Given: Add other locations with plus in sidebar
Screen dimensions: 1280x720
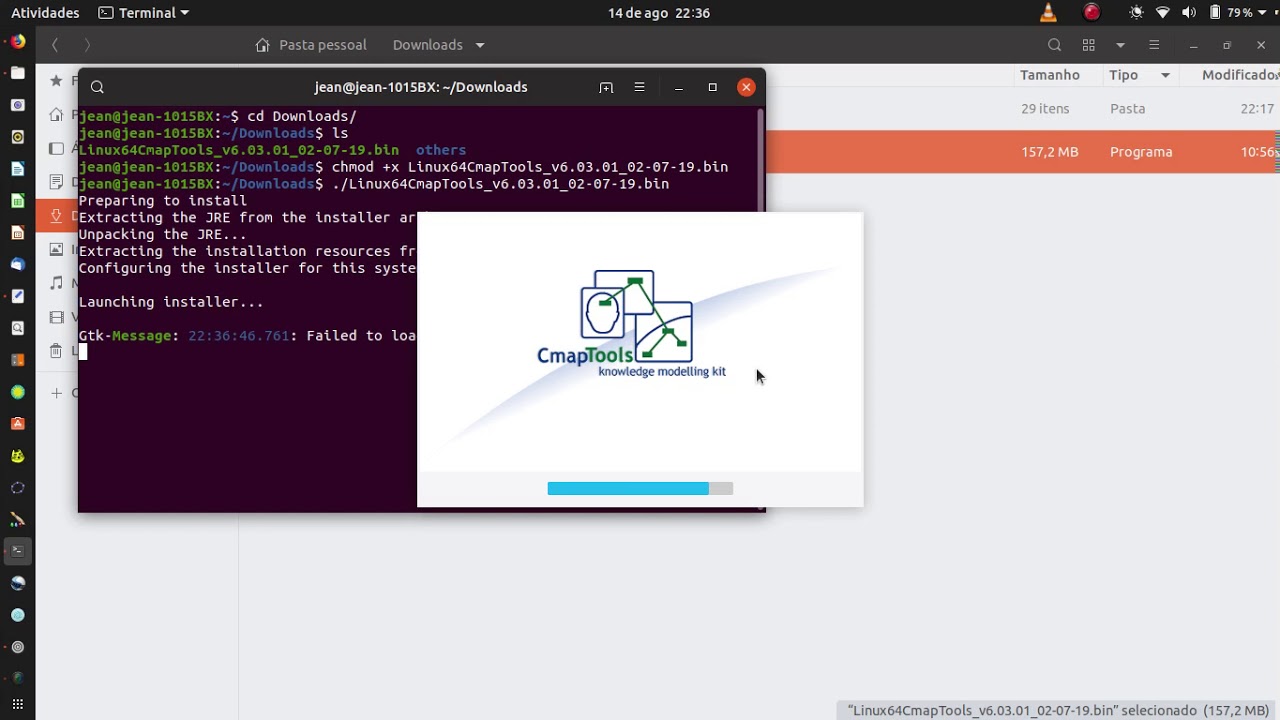Looking at the screenshot, I should point(57,393).
